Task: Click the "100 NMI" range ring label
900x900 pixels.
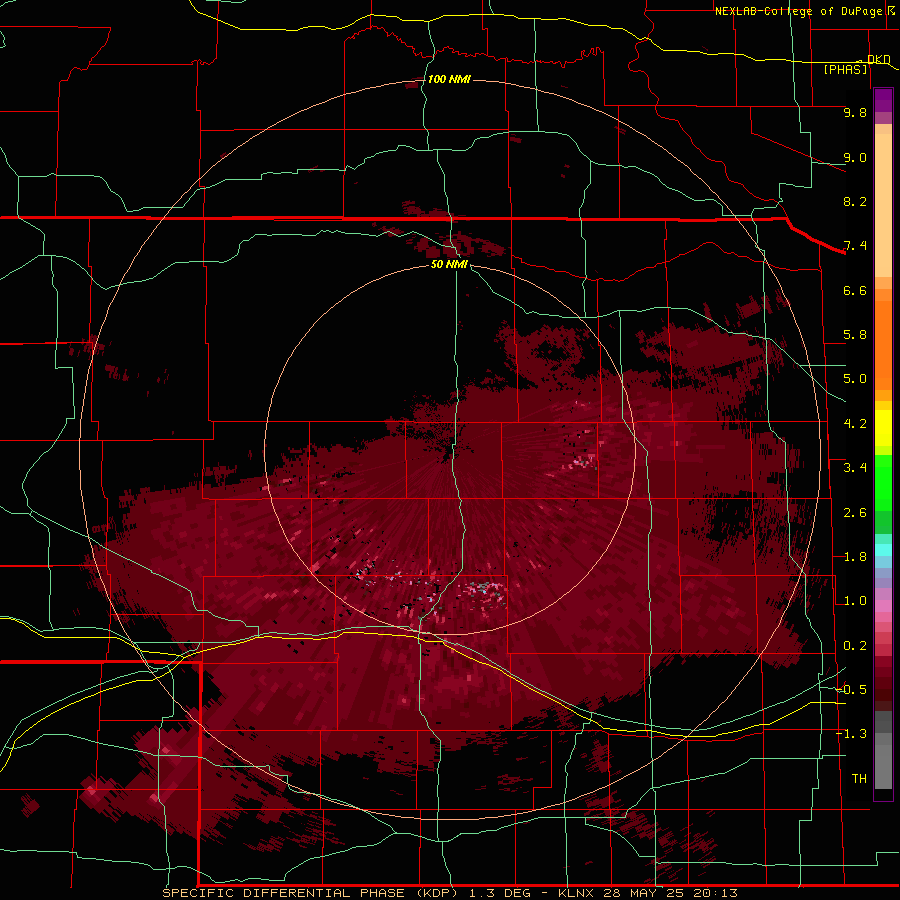Action: pyautogui.click(x=449, y=79)
